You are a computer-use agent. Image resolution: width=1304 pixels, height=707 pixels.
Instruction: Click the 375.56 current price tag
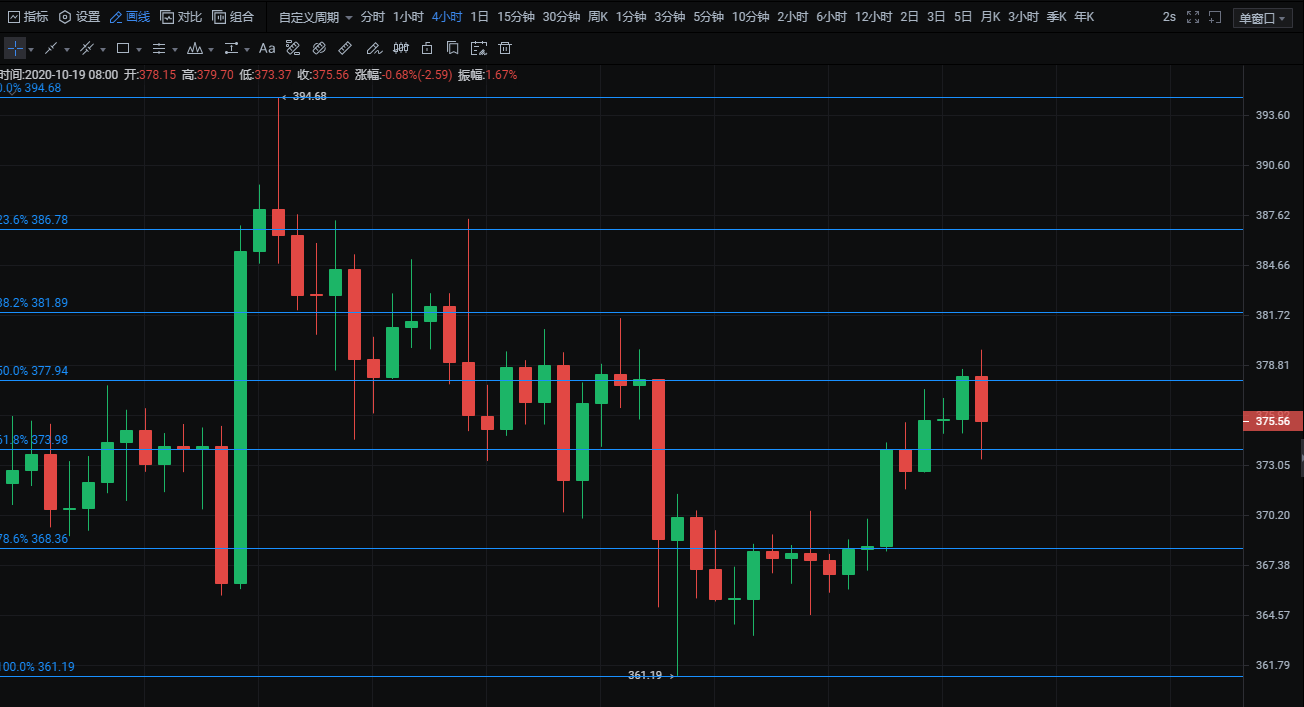pos(1271,421)
